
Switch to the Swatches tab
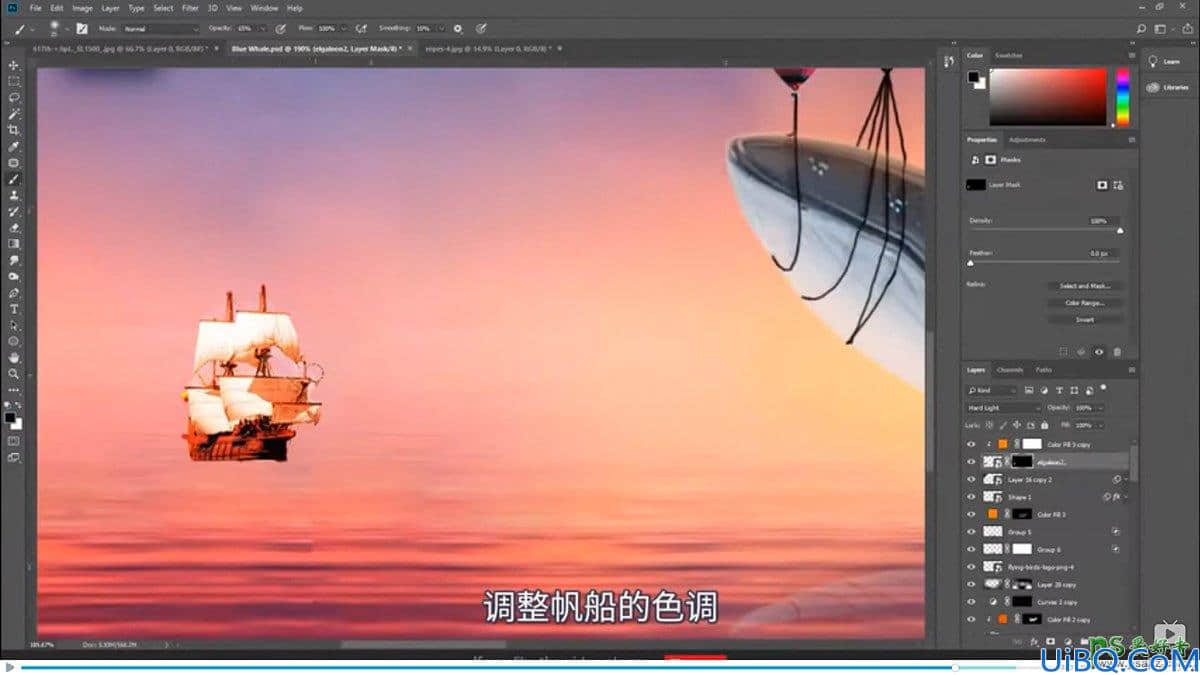click(x=1009, y=55)
